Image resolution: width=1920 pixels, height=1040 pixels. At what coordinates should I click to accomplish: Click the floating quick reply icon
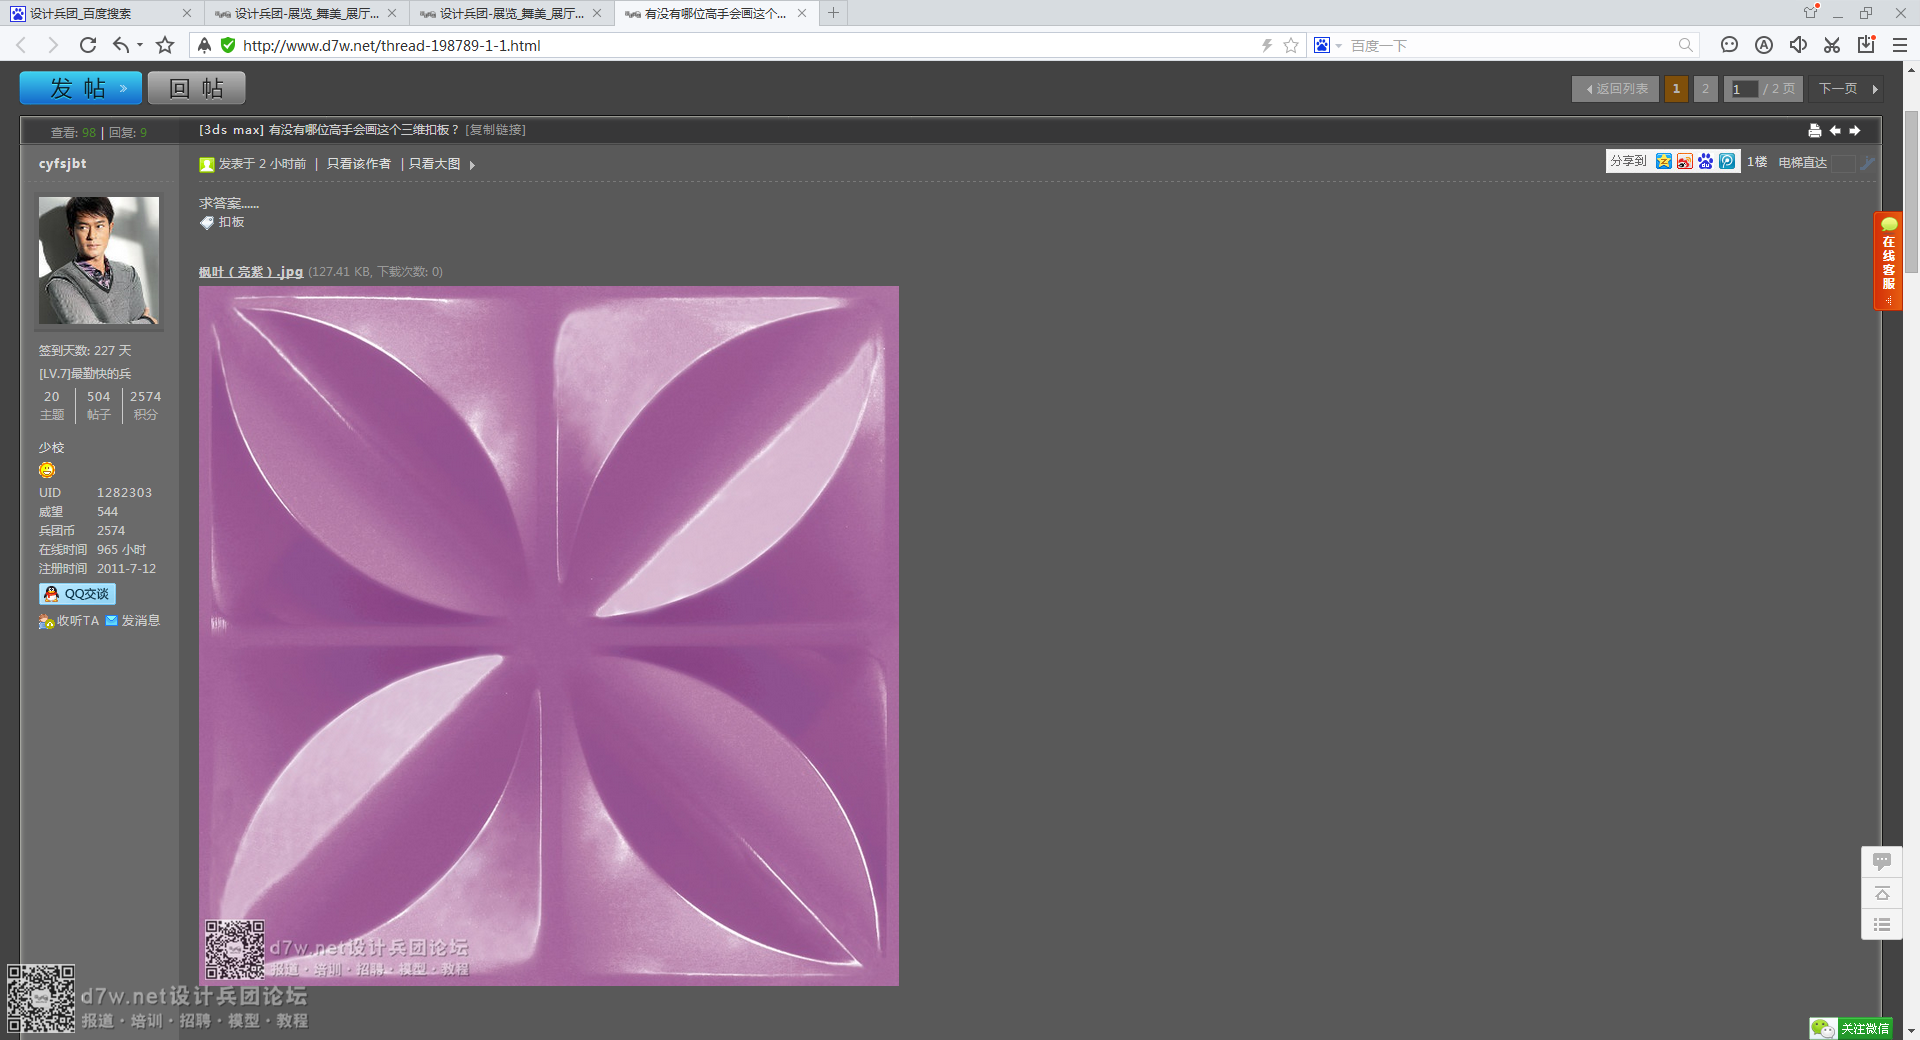1881,862
